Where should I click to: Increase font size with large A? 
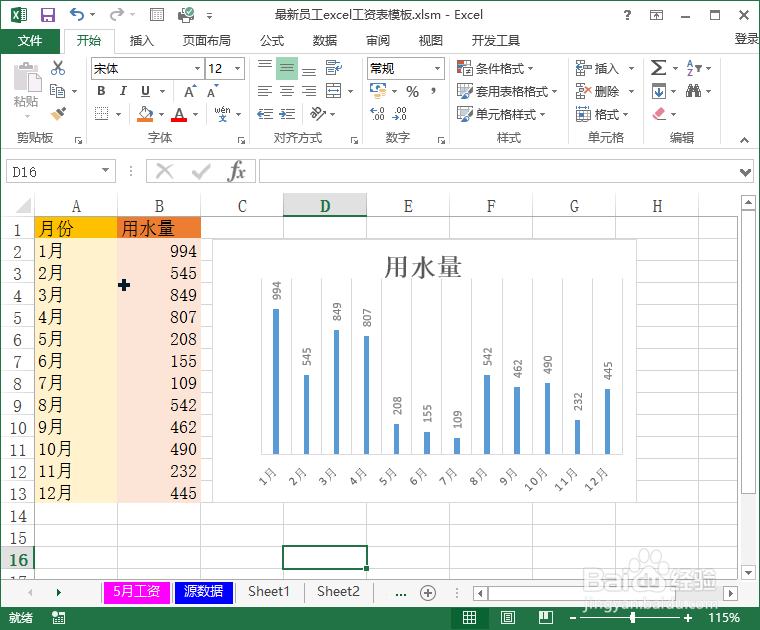click(x=190, y=91)
